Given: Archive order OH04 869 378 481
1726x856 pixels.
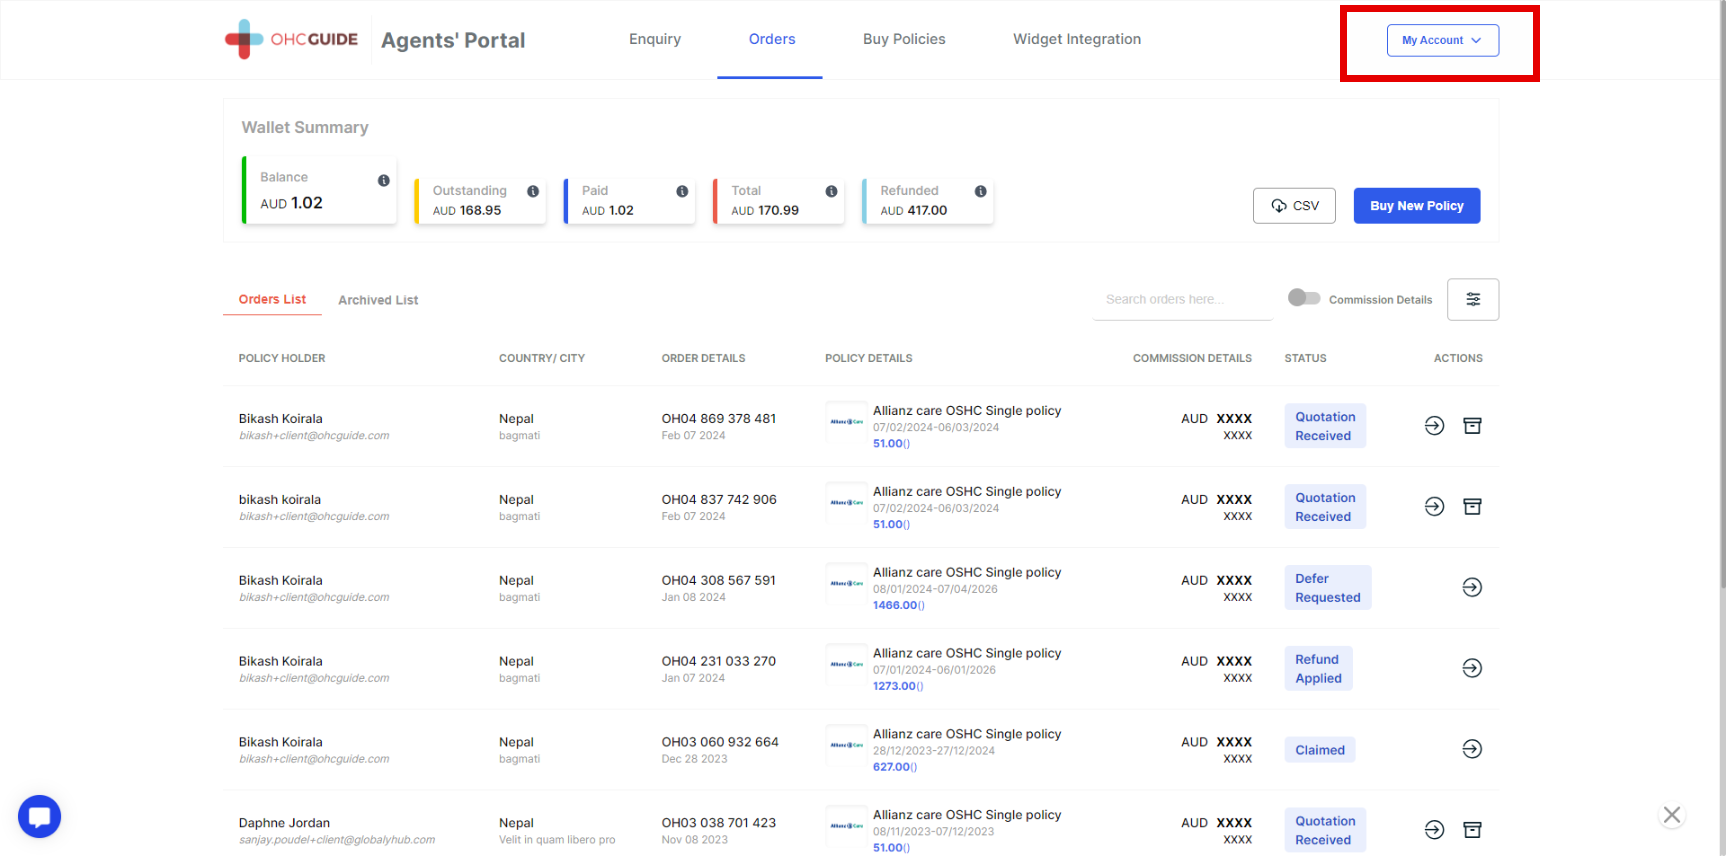Looking at the screenshot, I should [x=1472, y=426].
